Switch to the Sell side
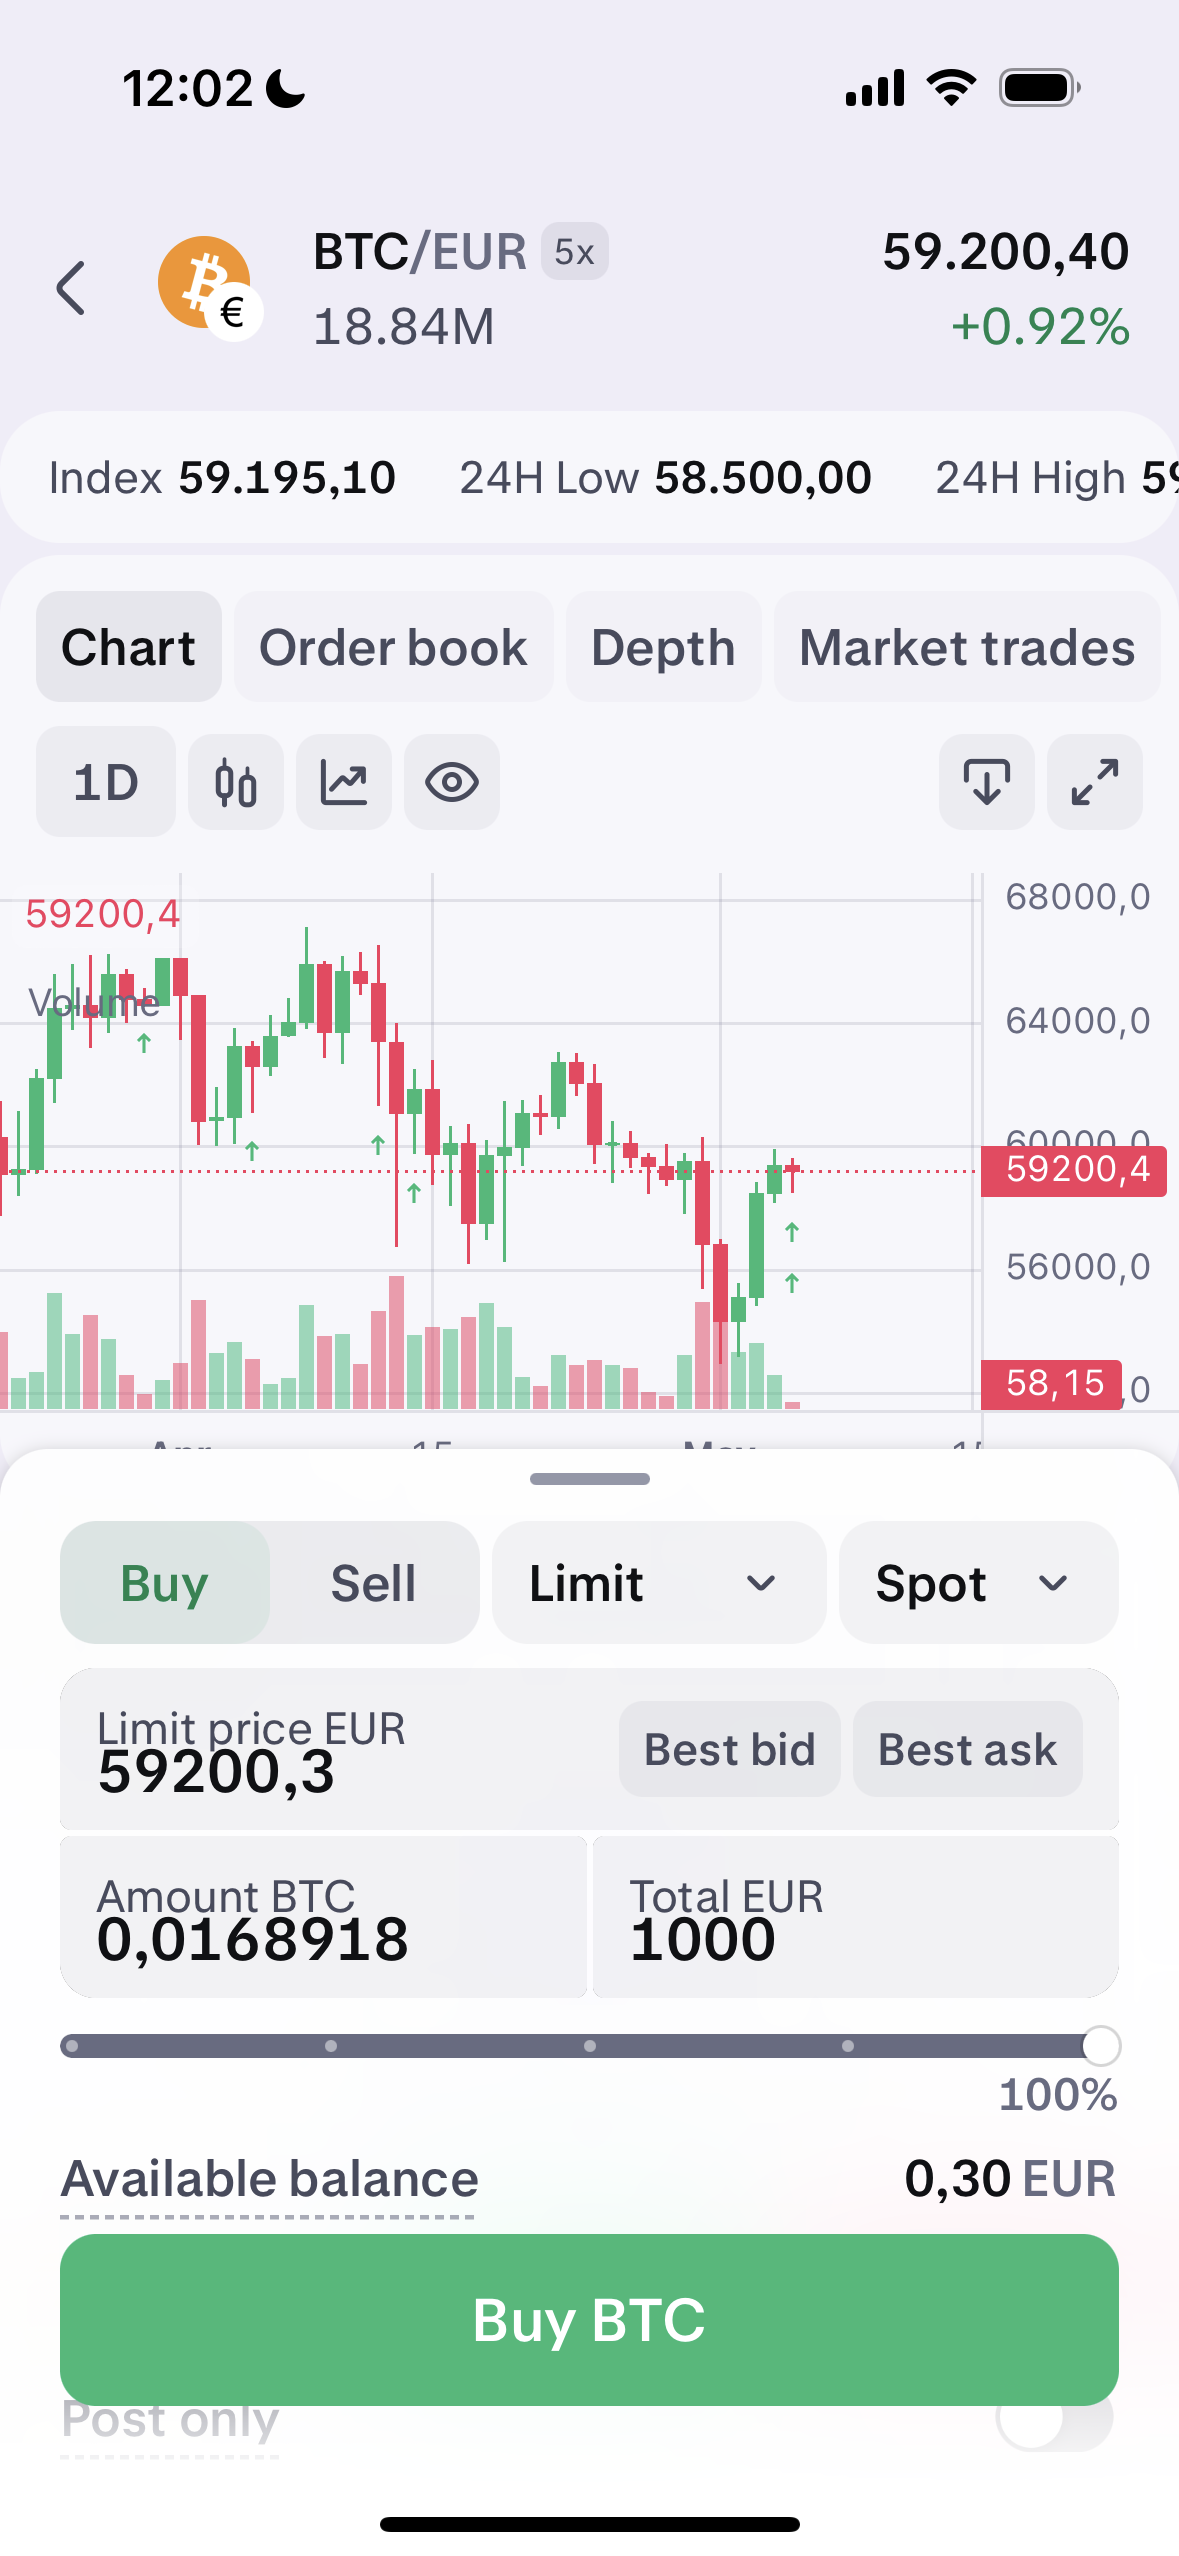Viewport: 1179px width, 2556px height. 373,1583
